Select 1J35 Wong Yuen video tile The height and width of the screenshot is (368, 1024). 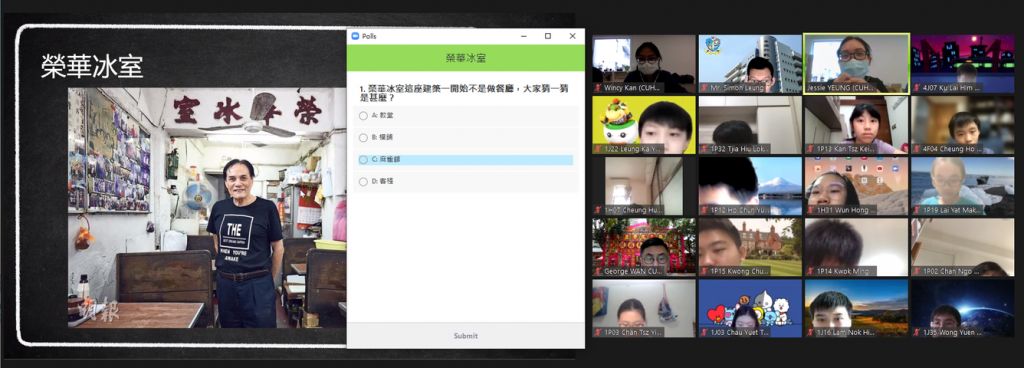(x=963, y=309)
